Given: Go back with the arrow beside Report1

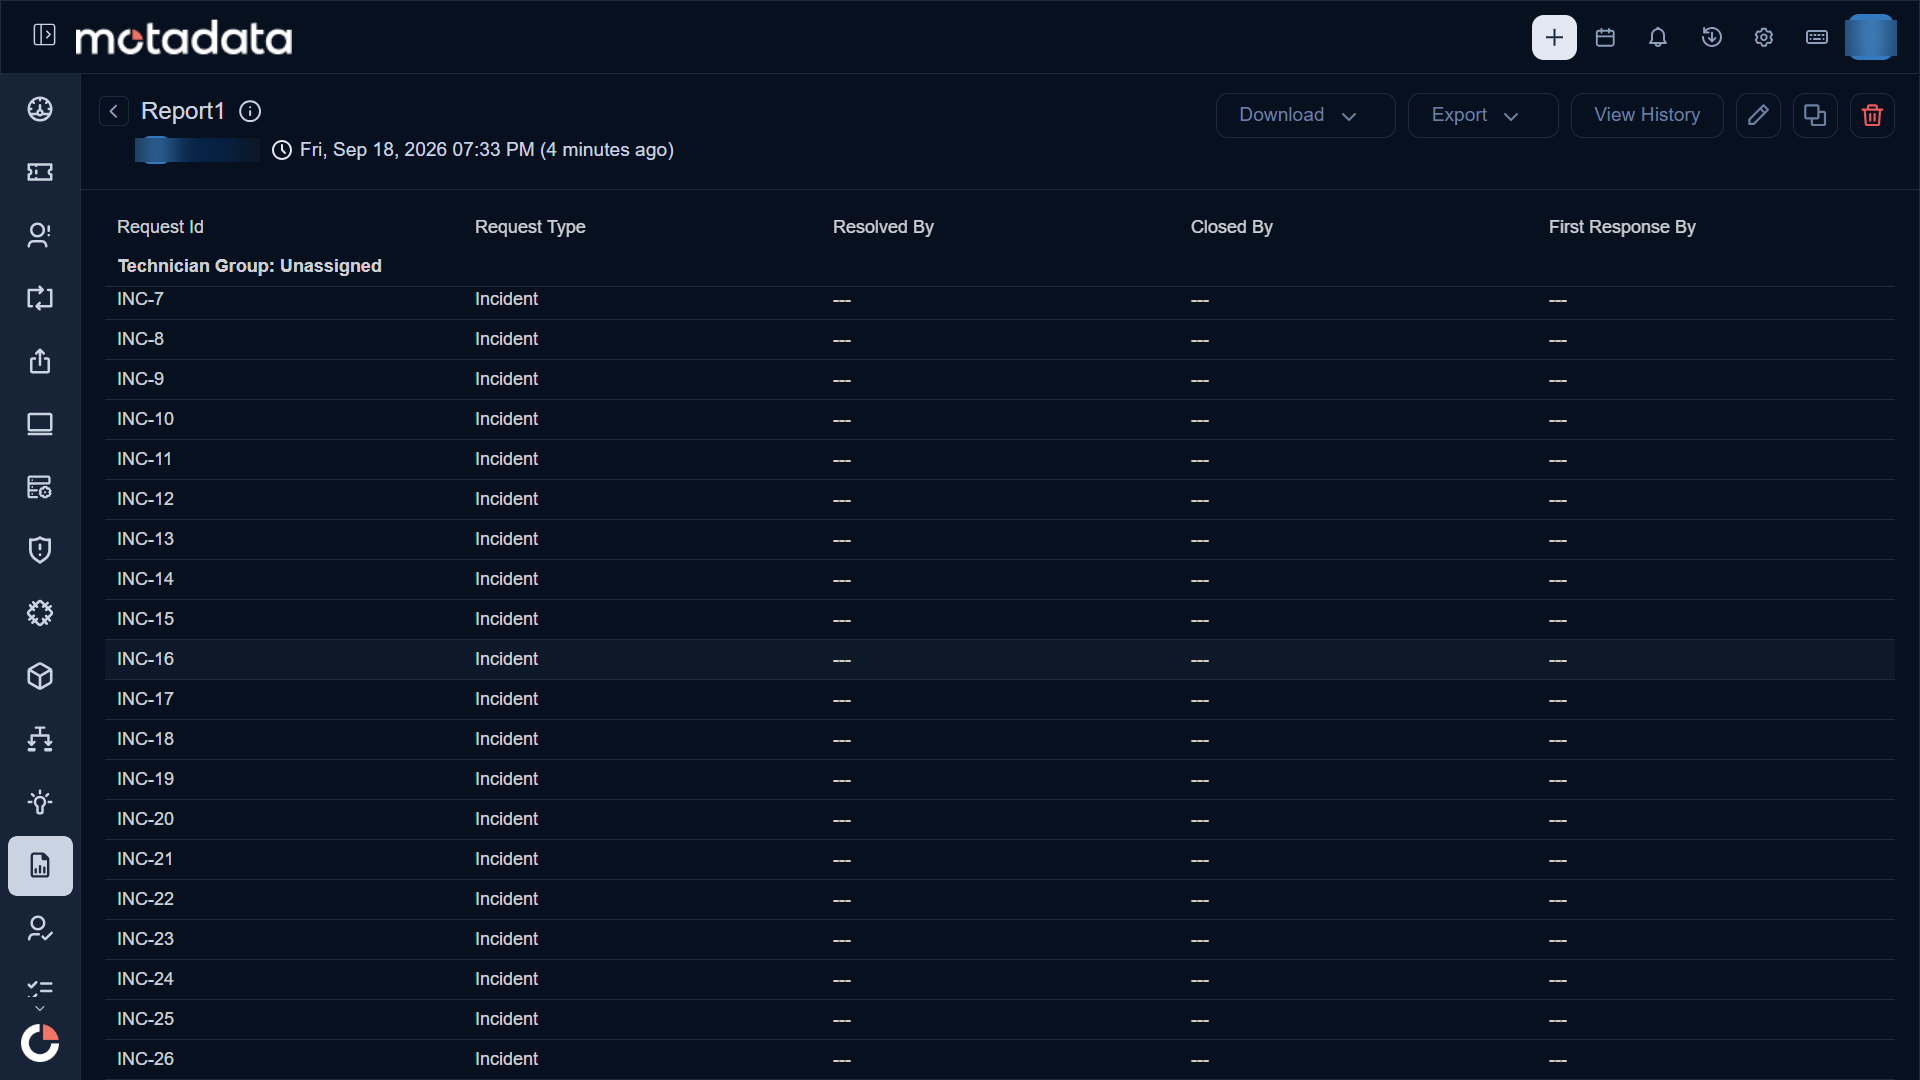Looking at the screenshot, I should [114, 111].
